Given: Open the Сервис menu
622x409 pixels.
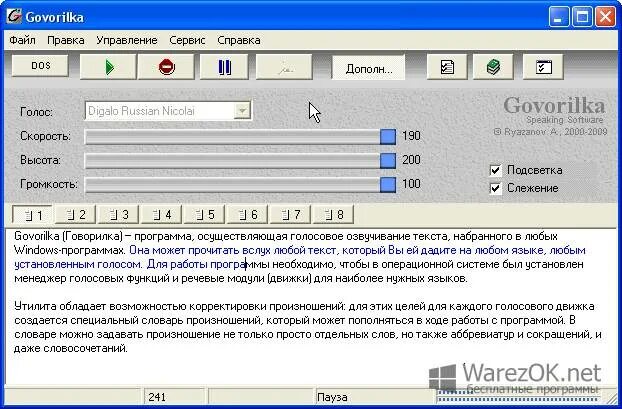Looking at the screenshot, I should 187,40.
